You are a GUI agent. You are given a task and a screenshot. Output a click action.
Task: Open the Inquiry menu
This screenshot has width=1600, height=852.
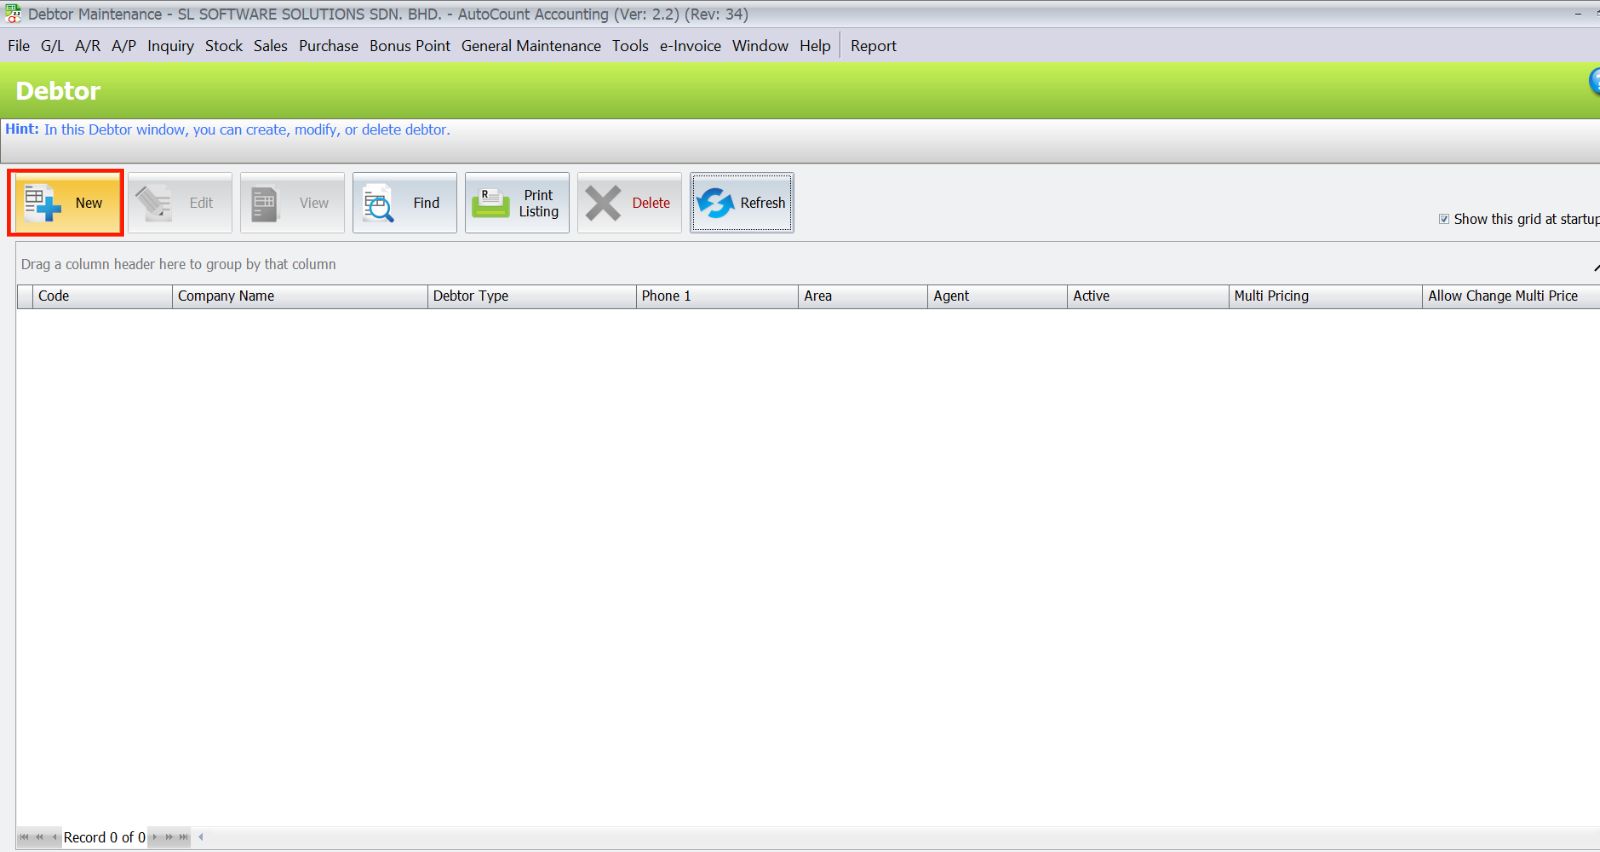point(171,46)
